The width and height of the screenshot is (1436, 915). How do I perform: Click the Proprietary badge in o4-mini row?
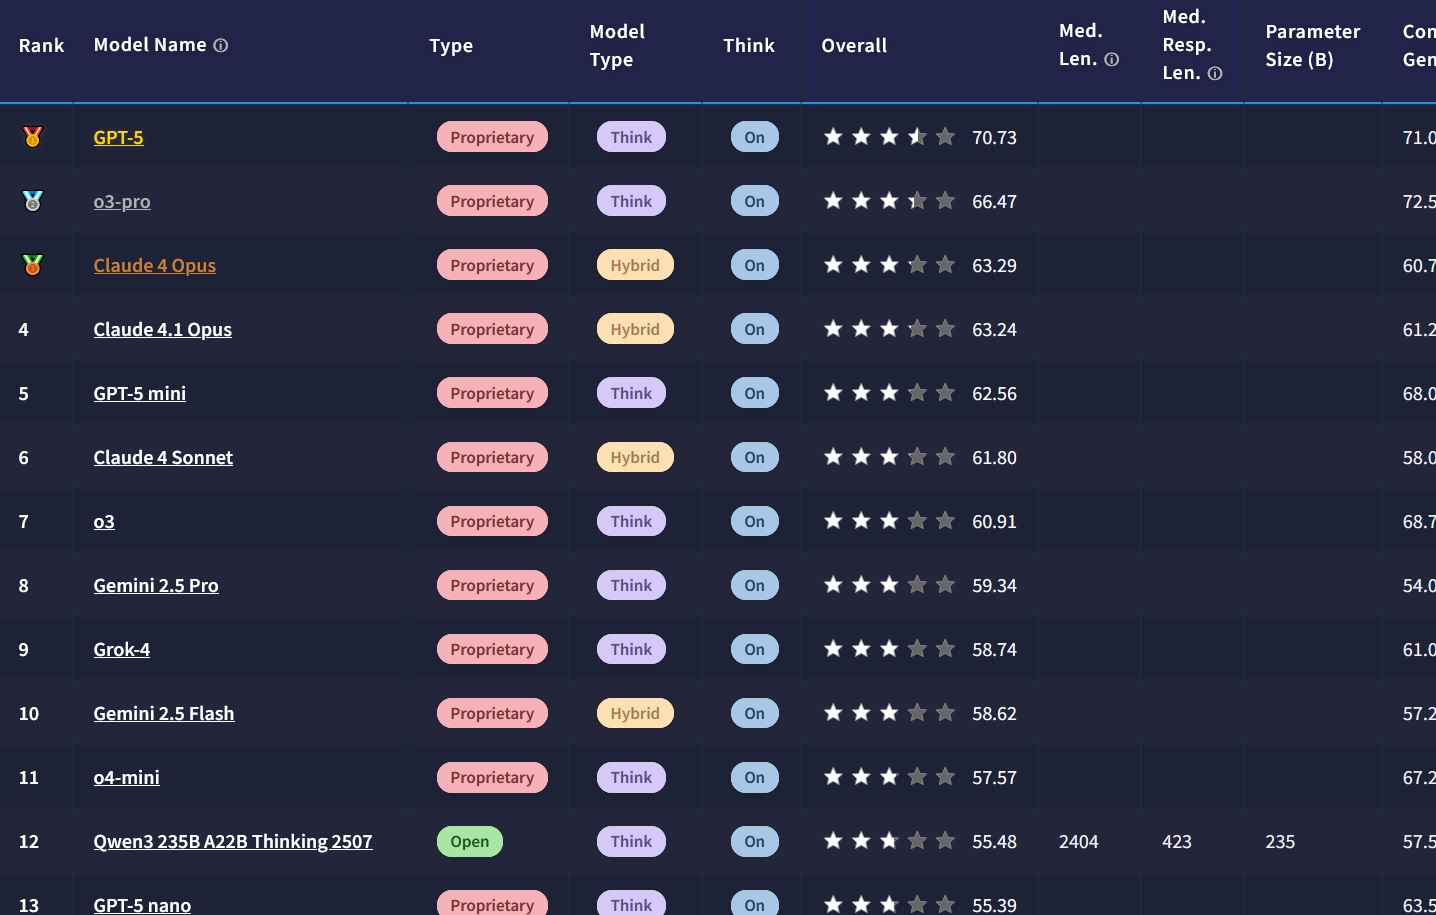tap(492, 777)
